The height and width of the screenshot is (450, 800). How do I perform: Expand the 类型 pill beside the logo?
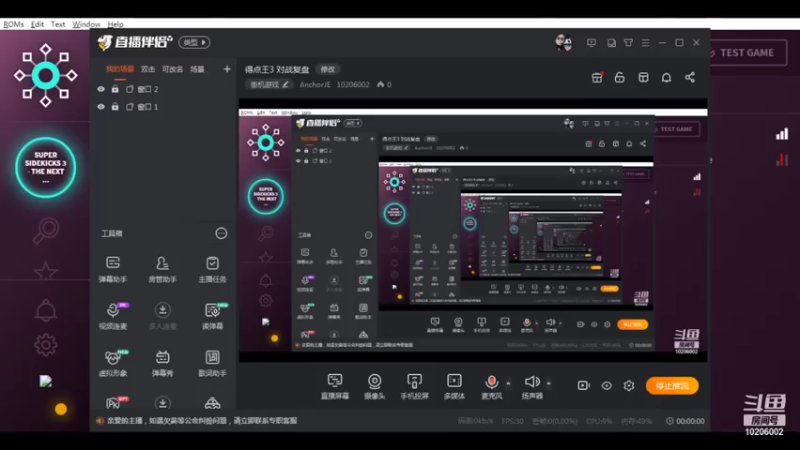194,42
